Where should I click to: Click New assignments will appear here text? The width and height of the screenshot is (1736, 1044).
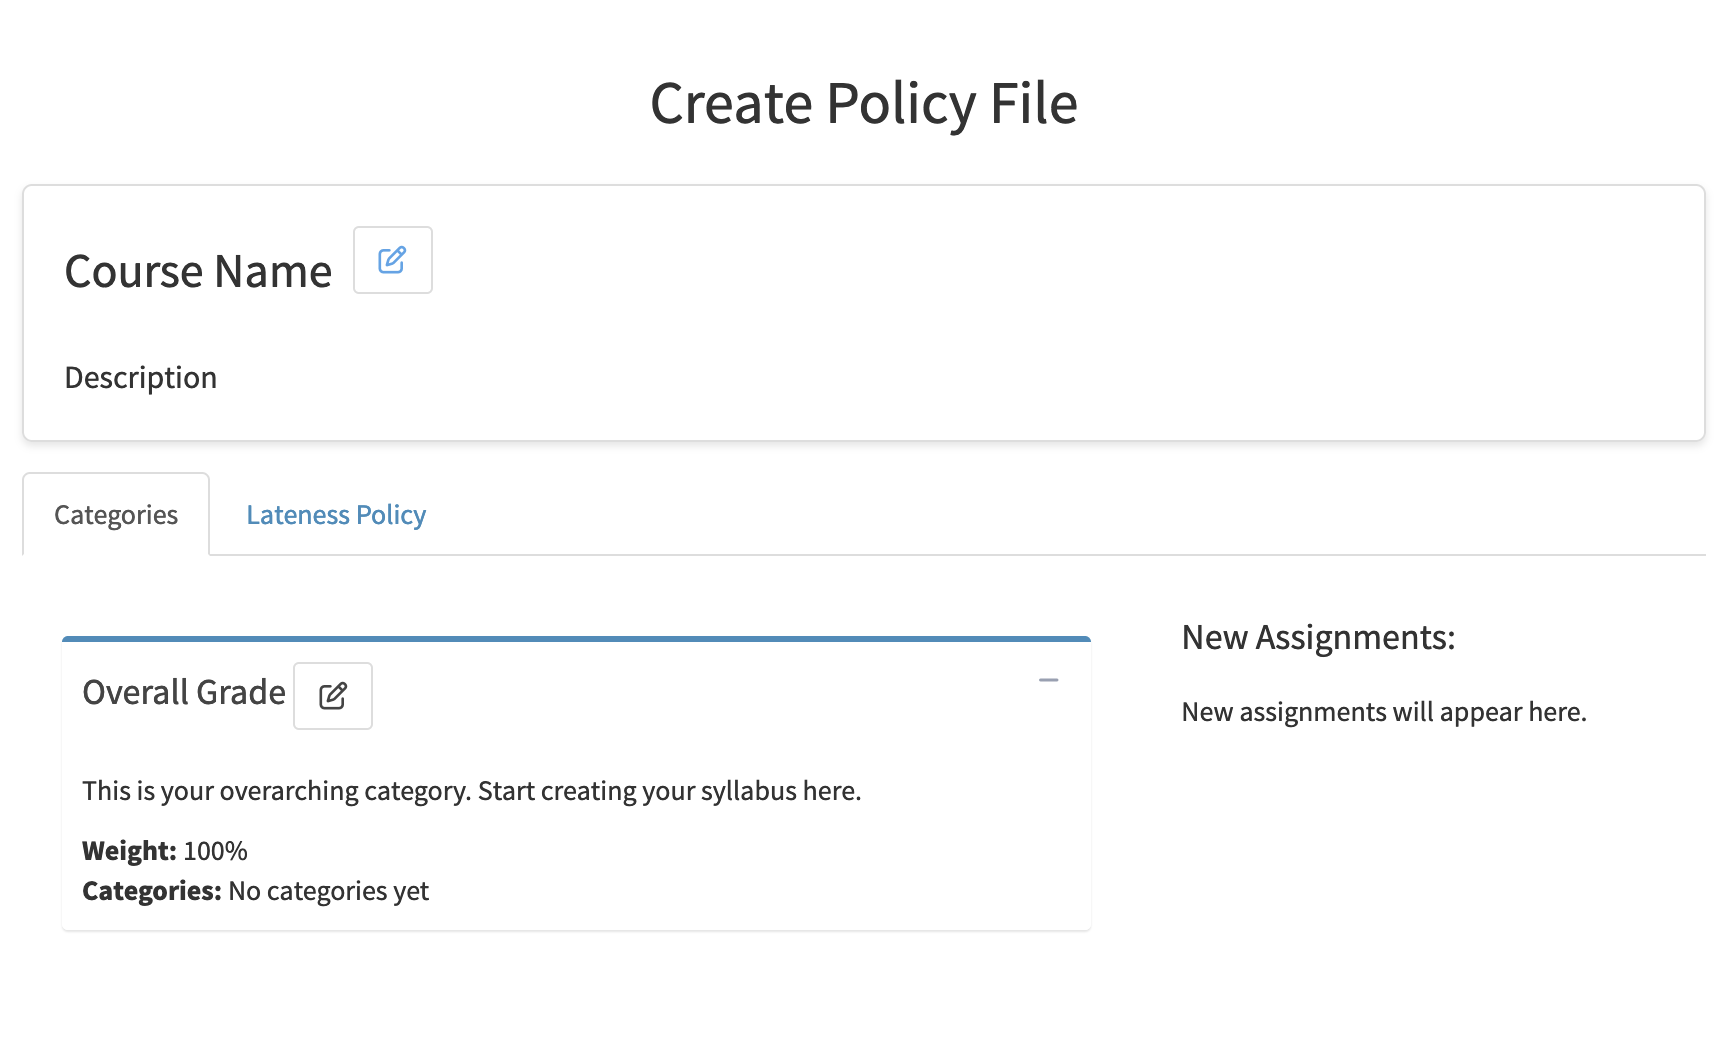pyautogui.click(x=1384, y=712)
